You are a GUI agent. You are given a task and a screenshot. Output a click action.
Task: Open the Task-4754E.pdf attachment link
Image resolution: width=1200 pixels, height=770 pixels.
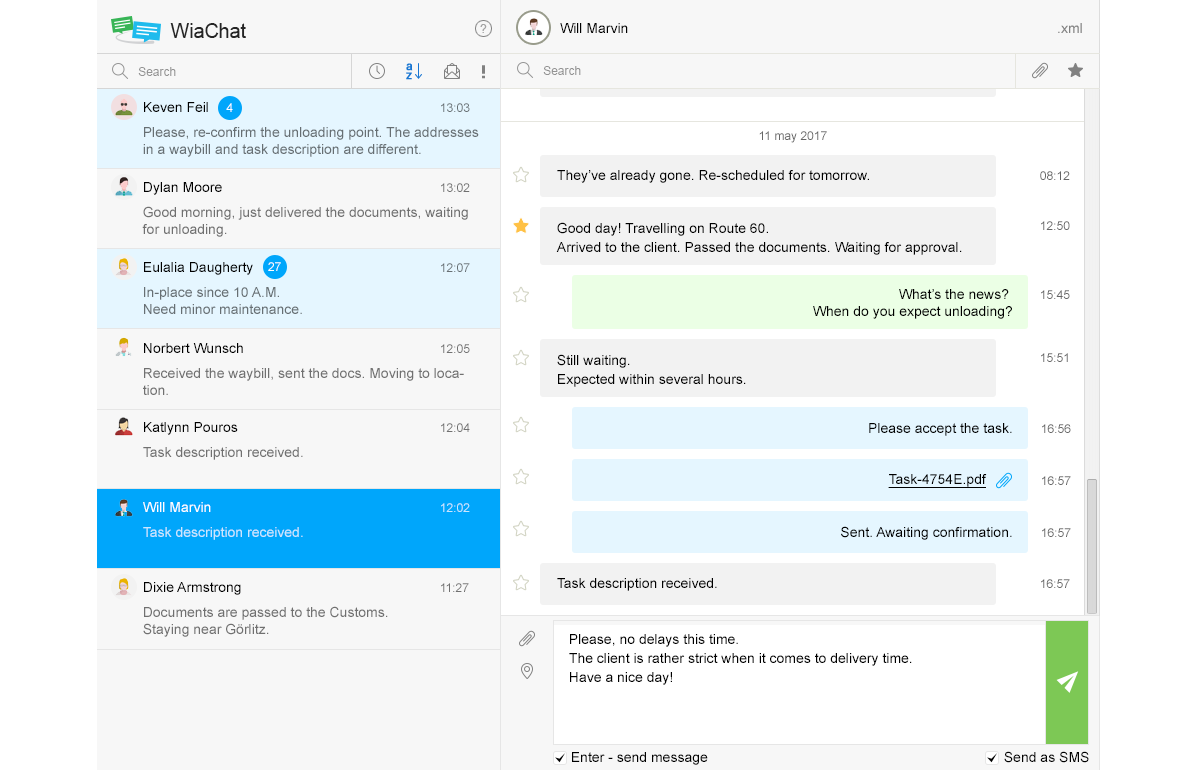coord(937,480)
